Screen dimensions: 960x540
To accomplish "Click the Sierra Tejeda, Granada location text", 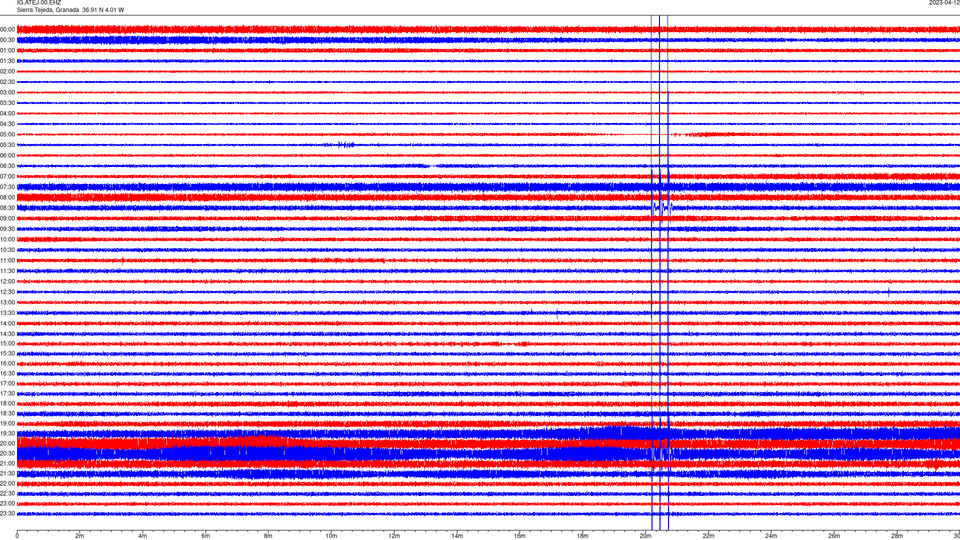I will tap(48, 10).
